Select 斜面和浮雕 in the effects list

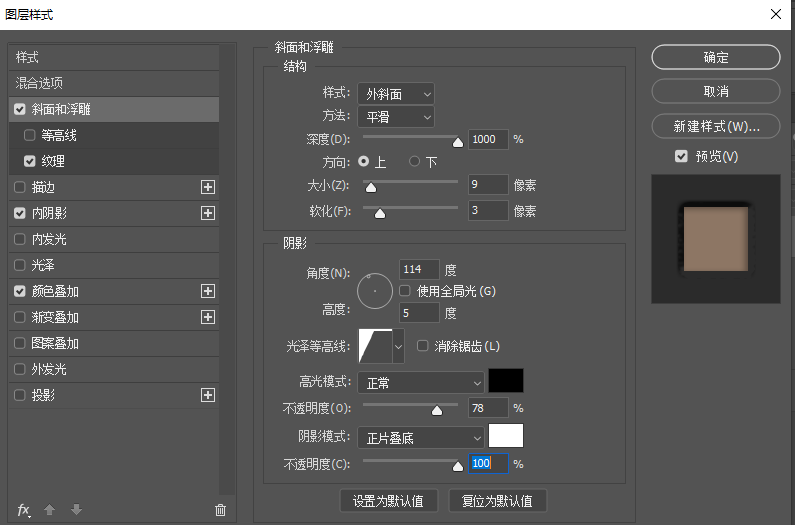pyautogui.click(x=114, y=109)
